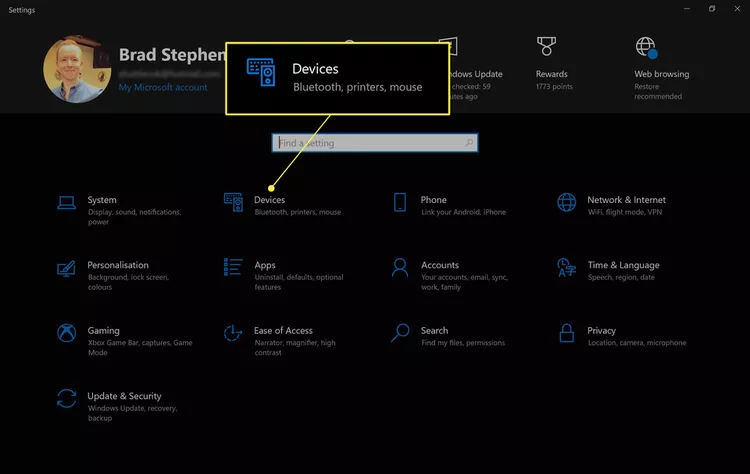
Task: Select the Devices keyboard and speaker icon
Action: (233, 202)
